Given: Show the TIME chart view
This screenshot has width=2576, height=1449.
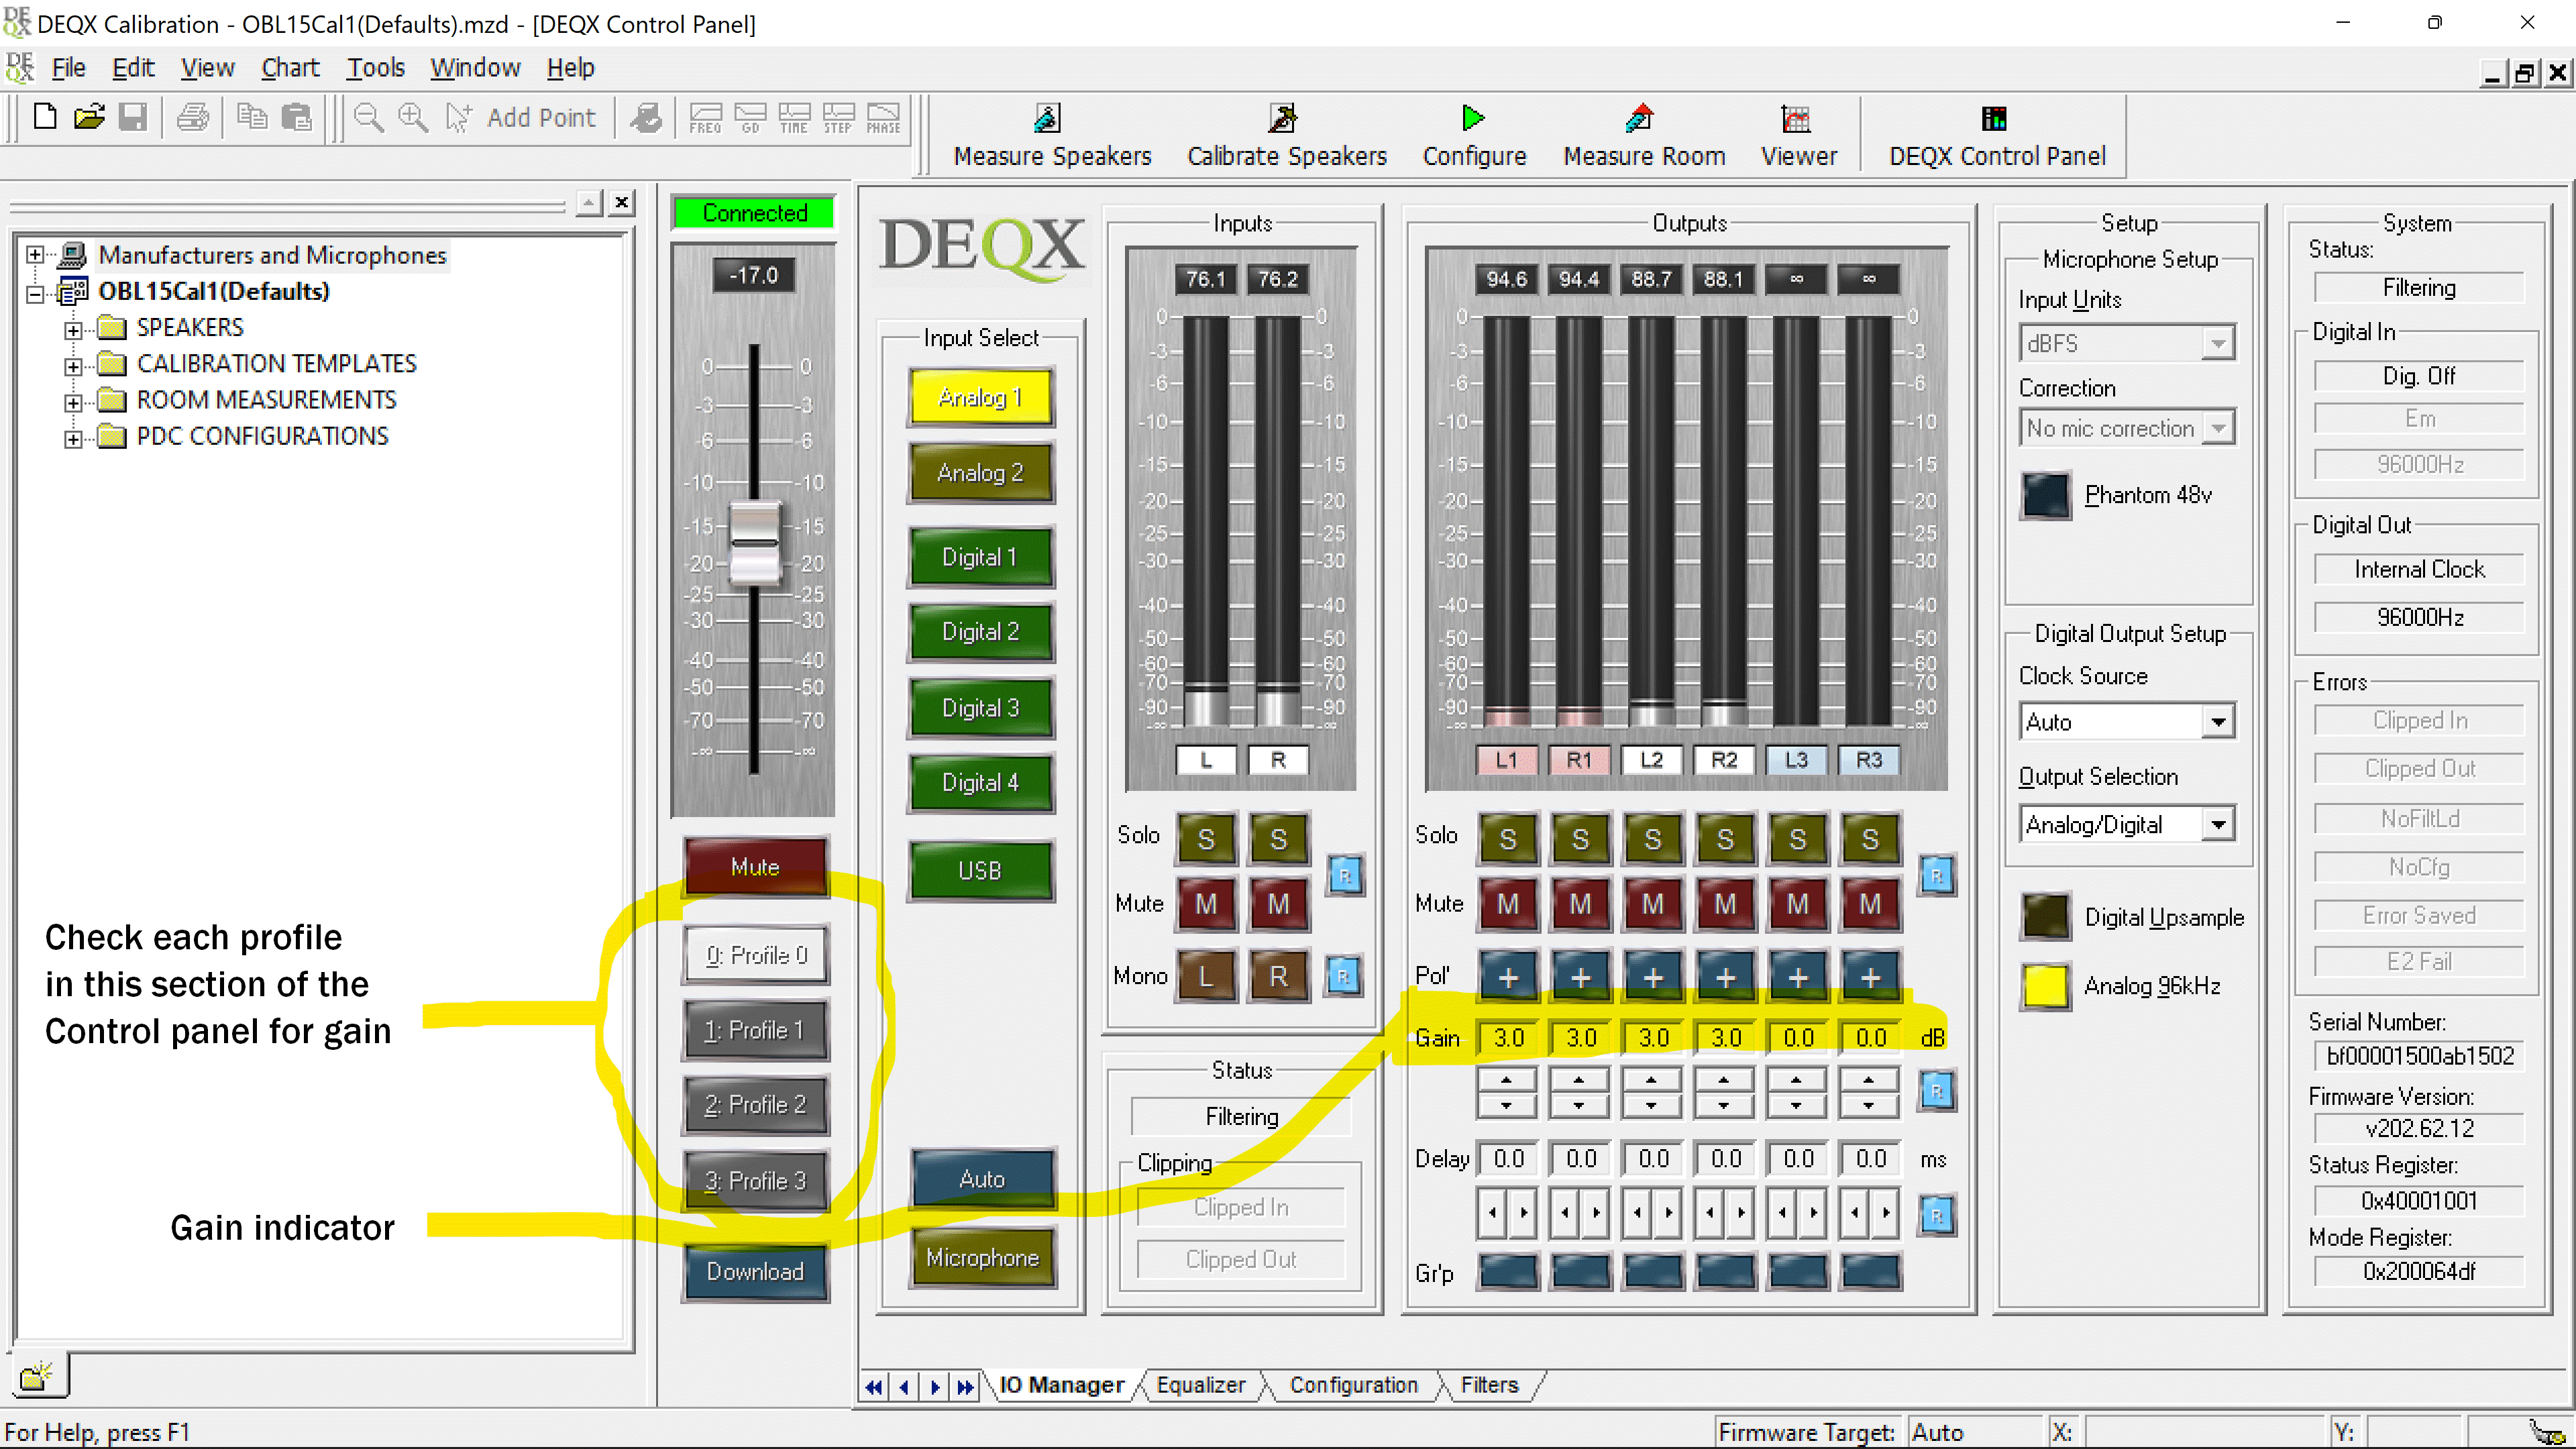Looking at the screenshot, I should [794, 117].
